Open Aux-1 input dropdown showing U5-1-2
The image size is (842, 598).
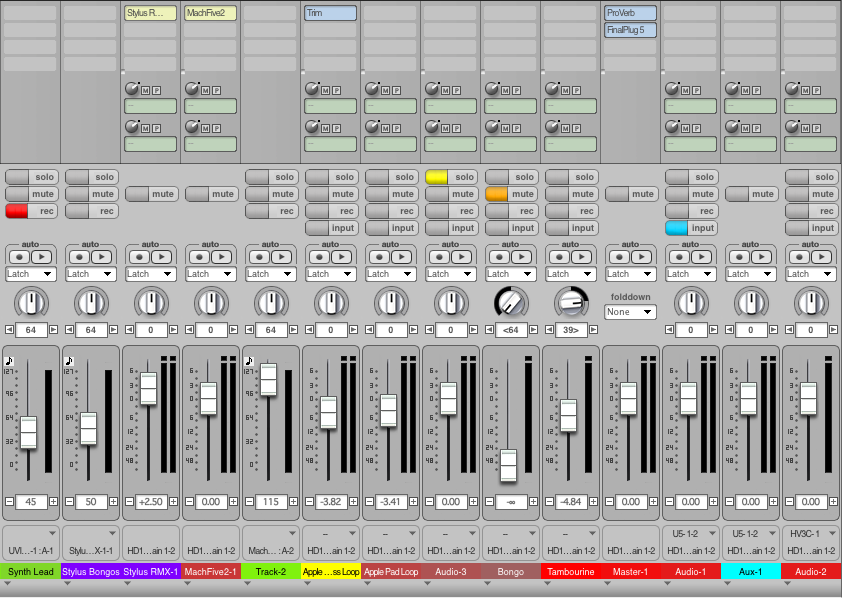(751, 534)
